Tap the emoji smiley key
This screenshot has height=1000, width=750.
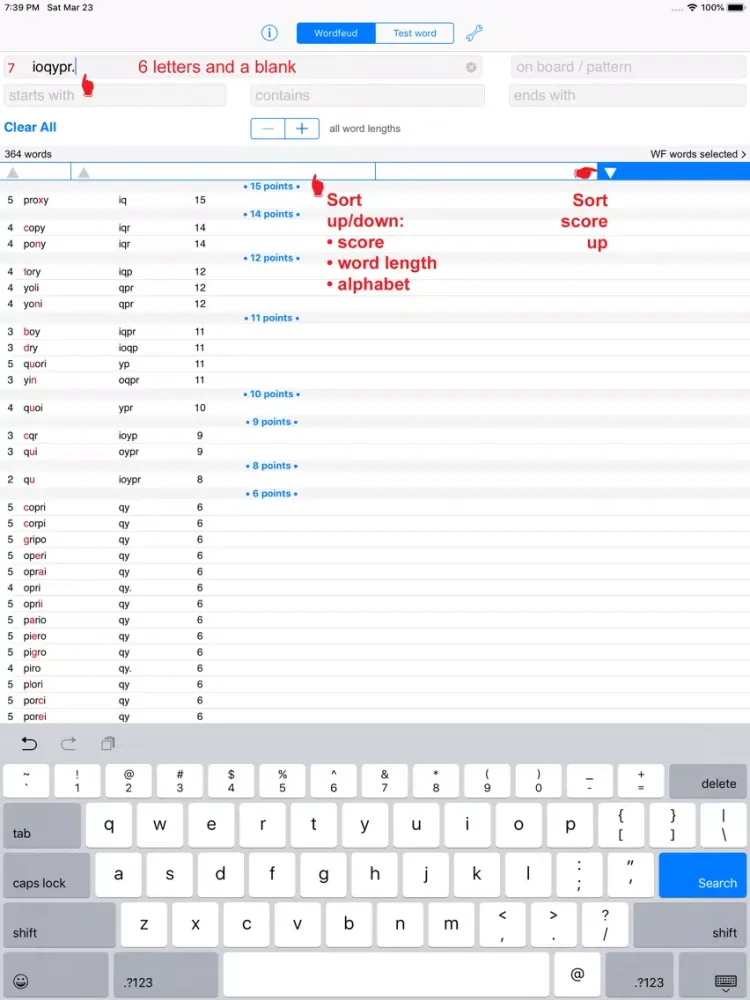(20, 981)
